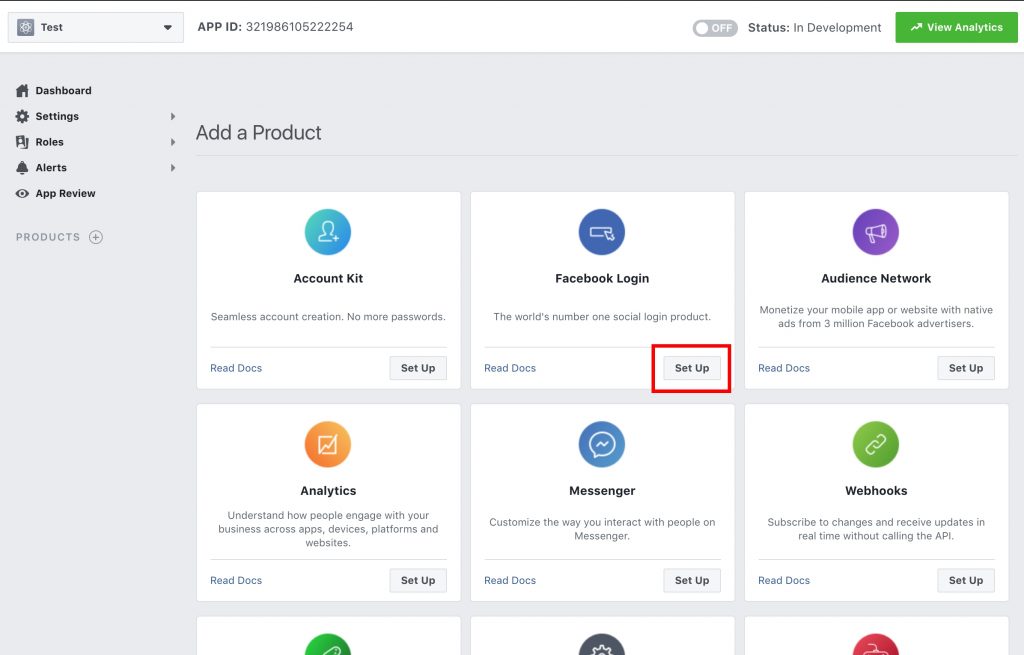
Task: Click the partially visible dark gear product icon
Action: click(x=601, y=644)
